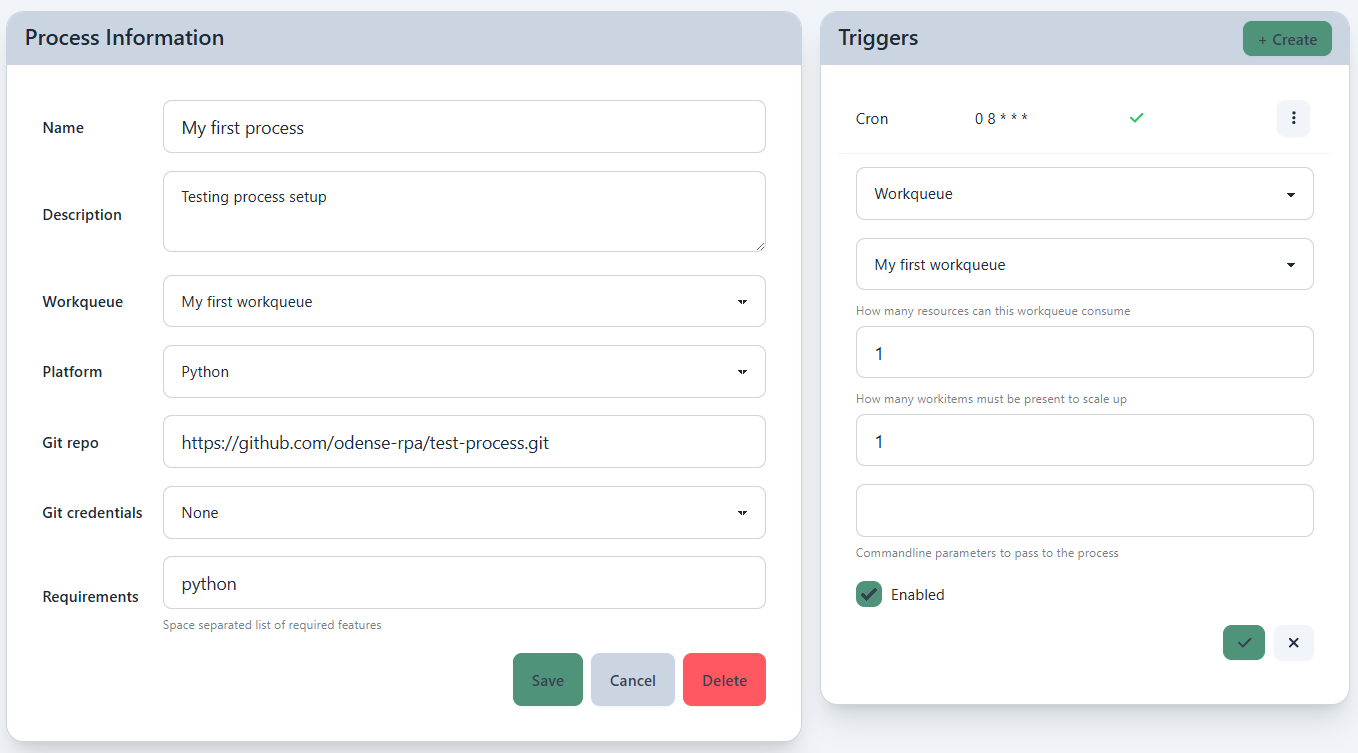Create a new trigger with + Create

[x=1287, y=39]
